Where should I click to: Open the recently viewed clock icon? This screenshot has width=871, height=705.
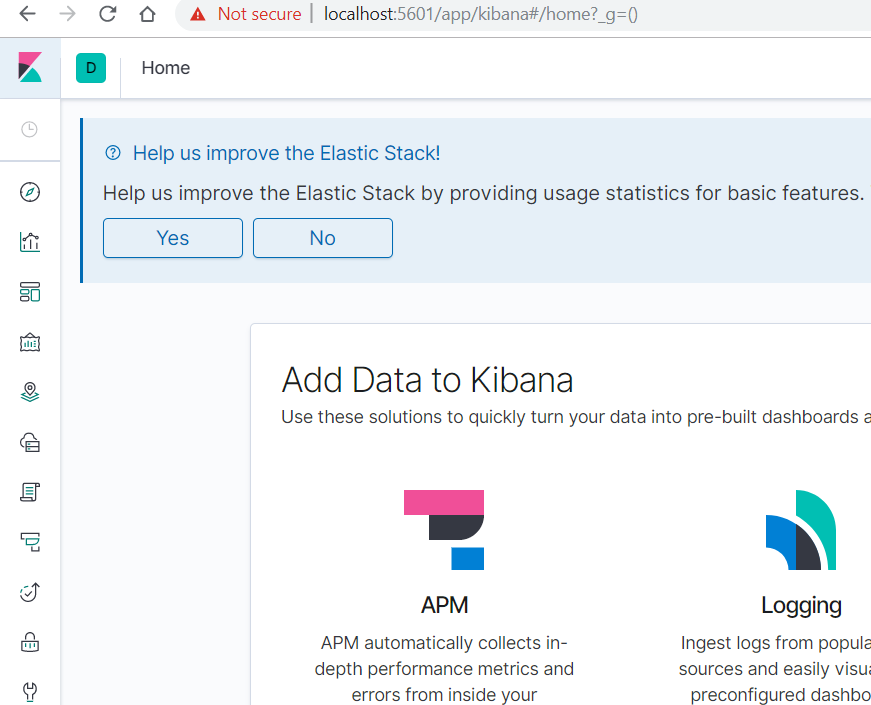tap(30, 129)
